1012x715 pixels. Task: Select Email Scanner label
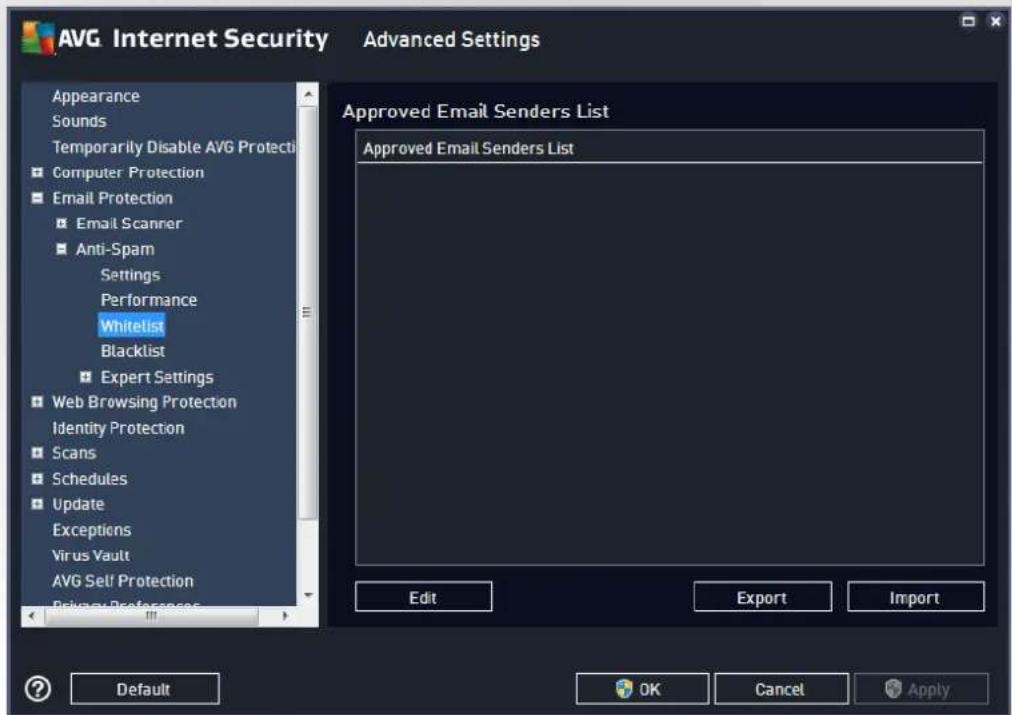[x=129, y=223]
